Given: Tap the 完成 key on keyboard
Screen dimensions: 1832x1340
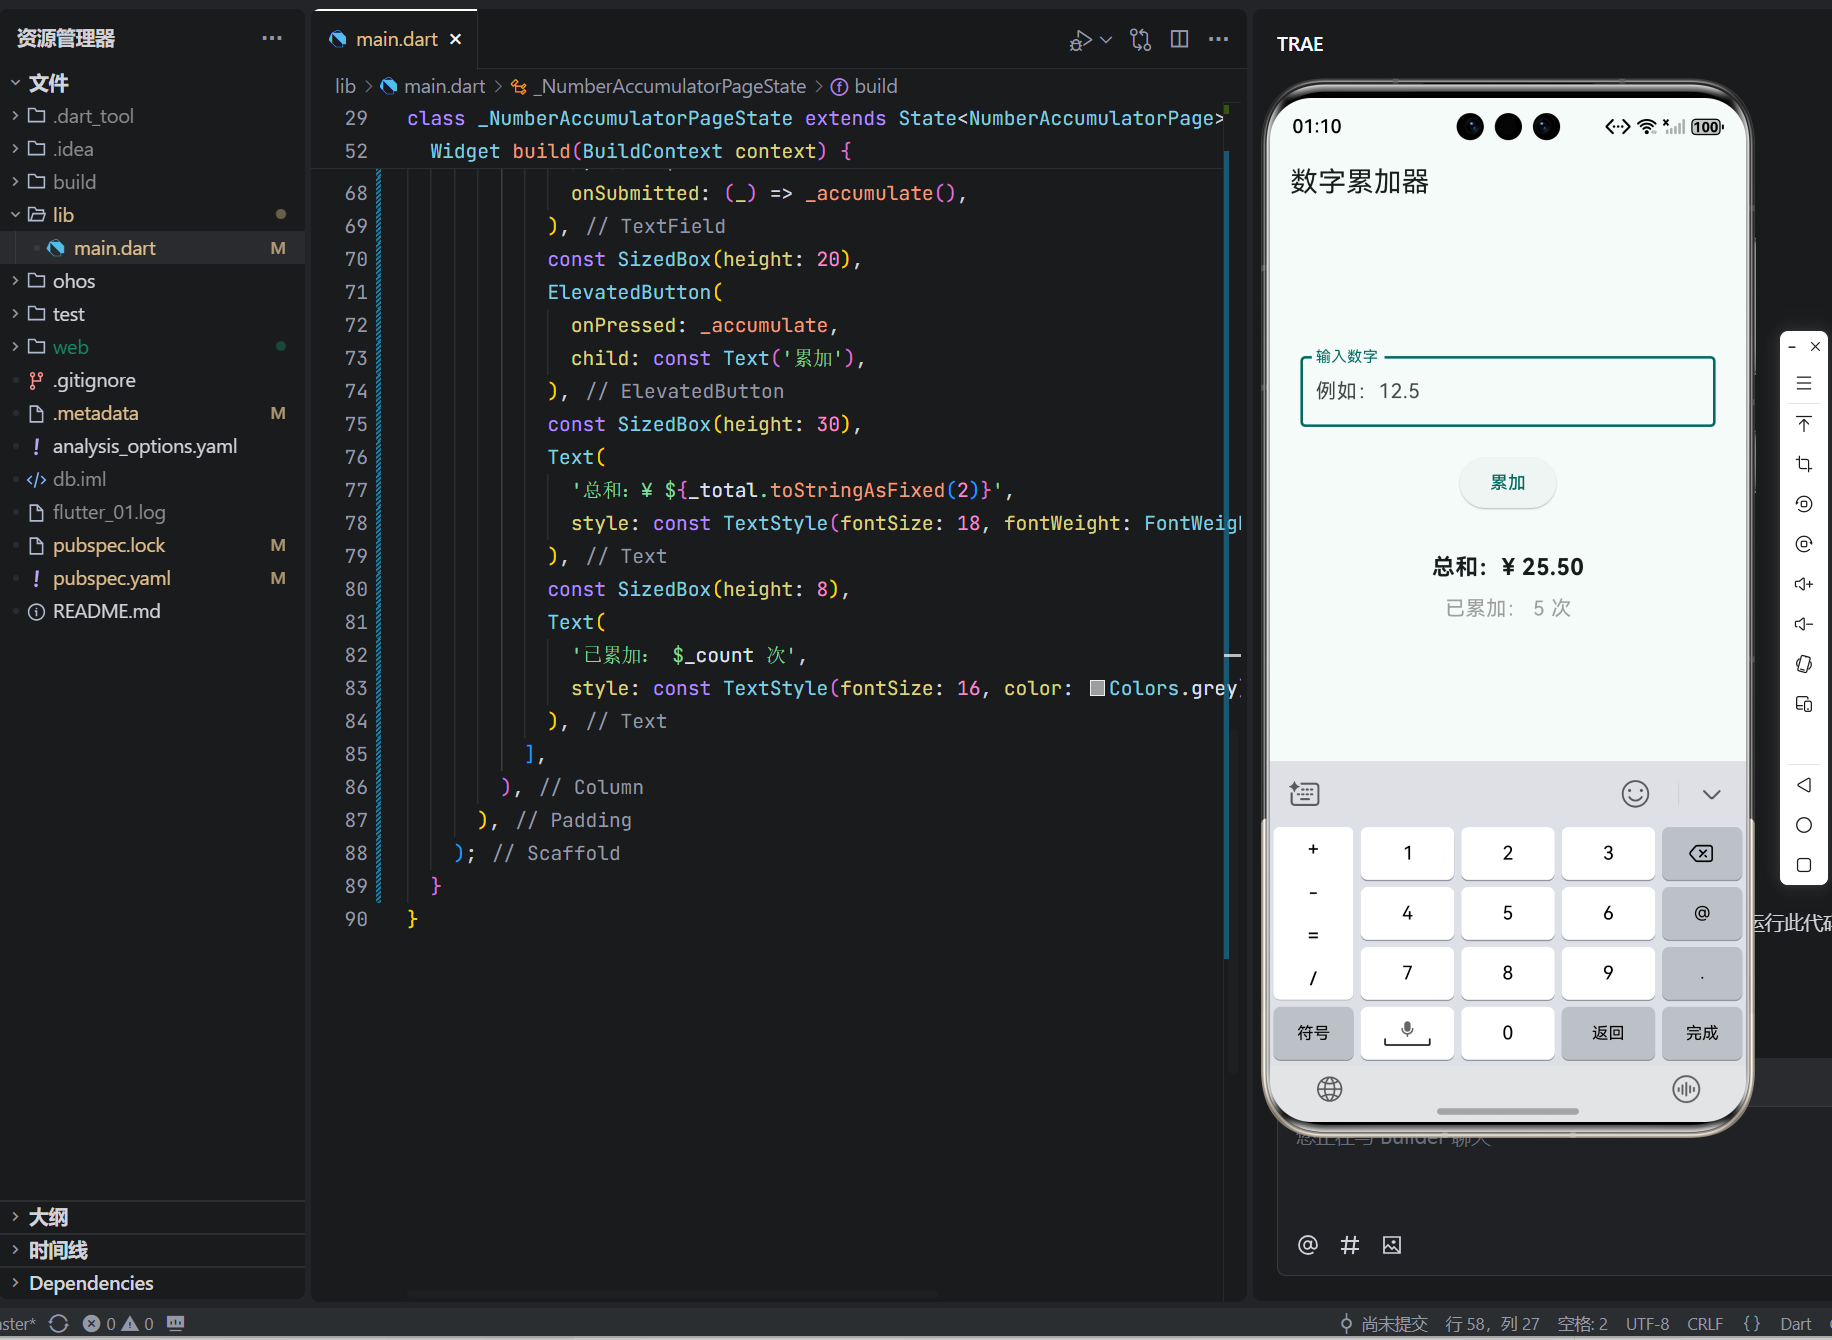Looking at the screenshot, I should 1701,1033.
